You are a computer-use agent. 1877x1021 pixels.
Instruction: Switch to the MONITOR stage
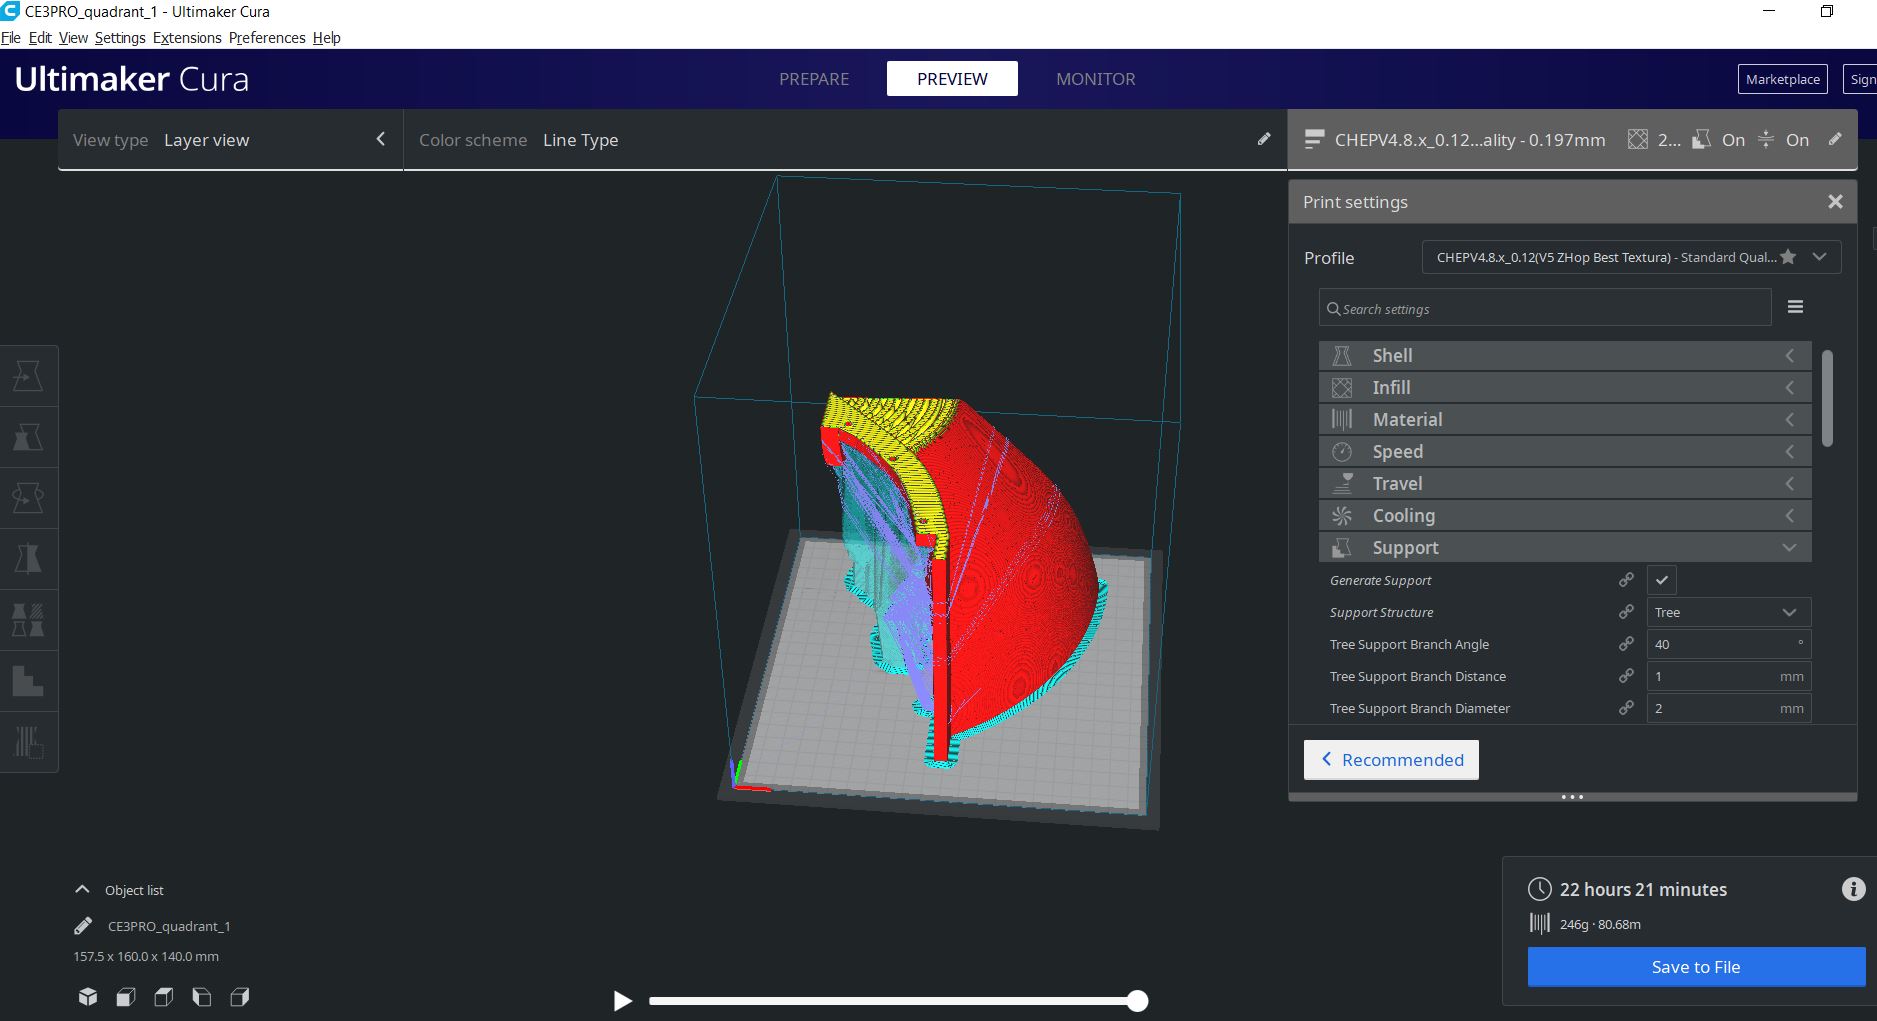click(1096, 79)
